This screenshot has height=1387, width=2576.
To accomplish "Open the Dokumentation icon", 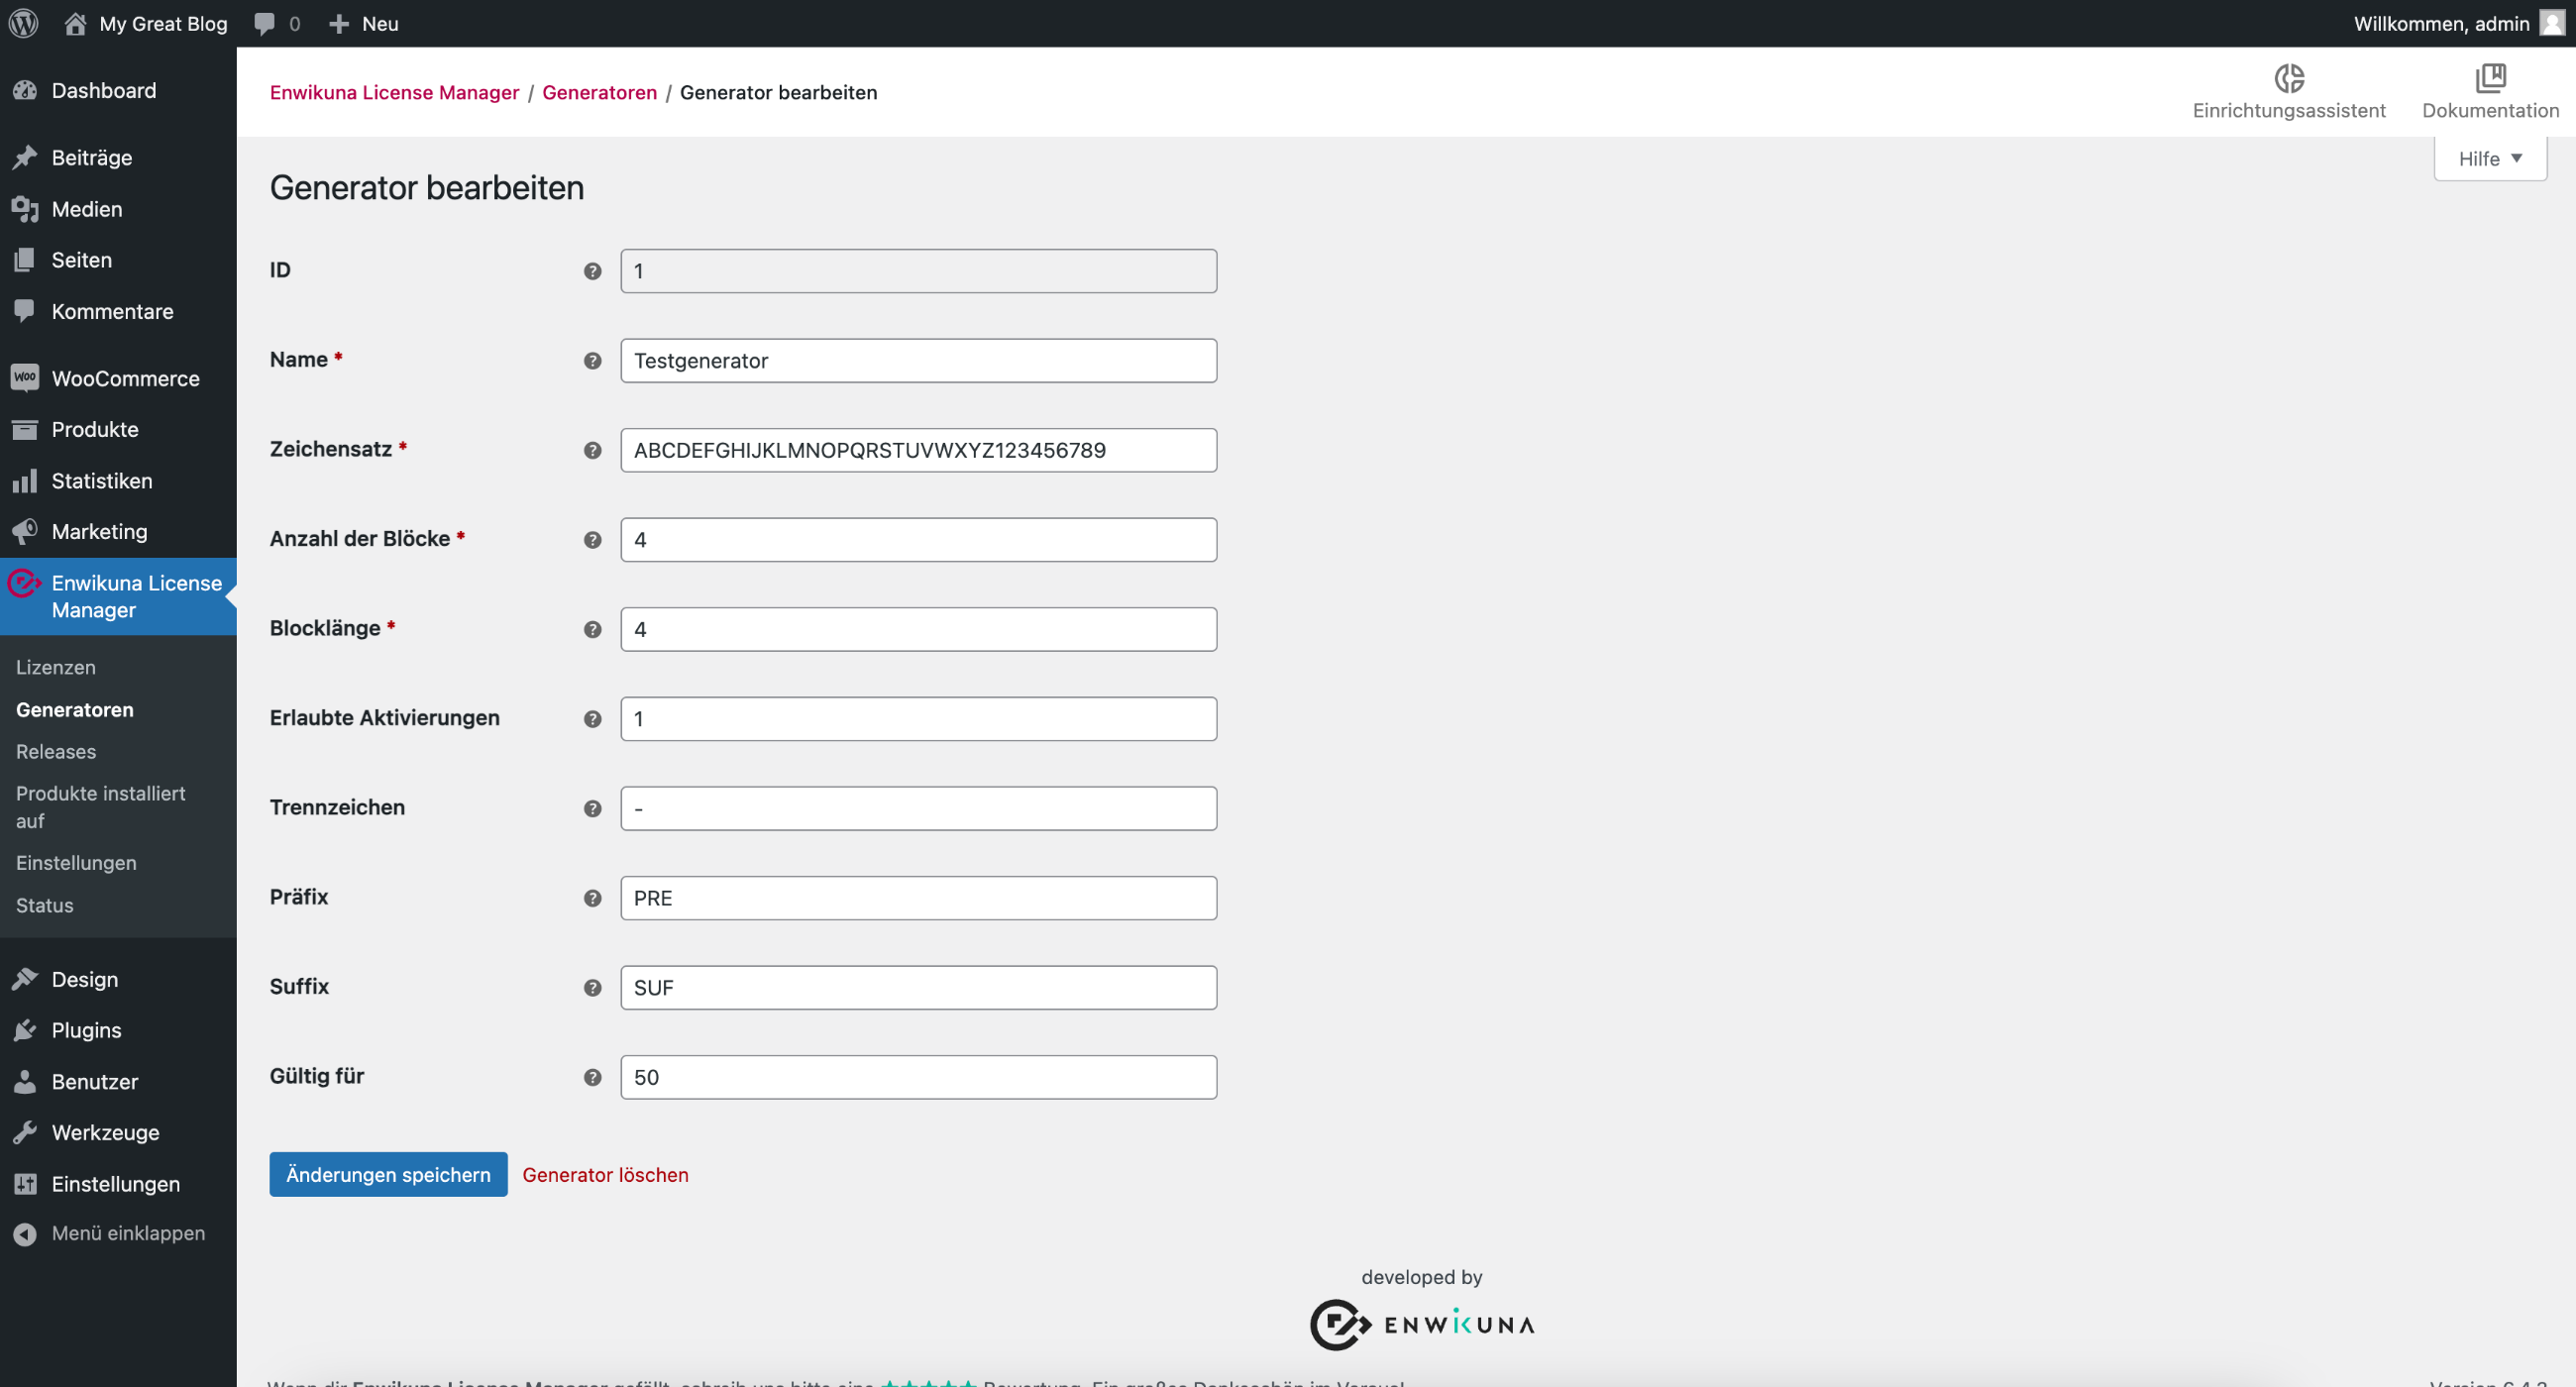I will (x=2490, y=78).
